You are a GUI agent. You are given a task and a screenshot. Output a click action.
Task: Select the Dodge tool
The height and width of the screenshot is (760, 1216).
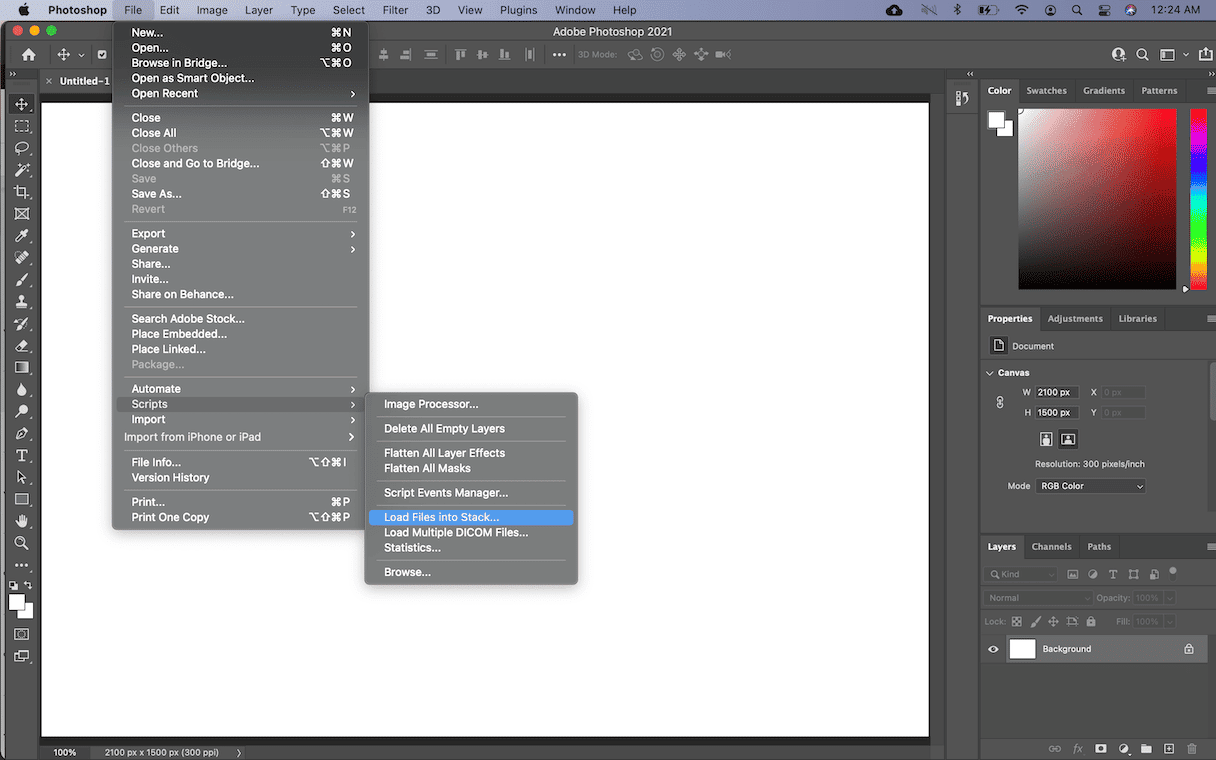coord(22,411)
